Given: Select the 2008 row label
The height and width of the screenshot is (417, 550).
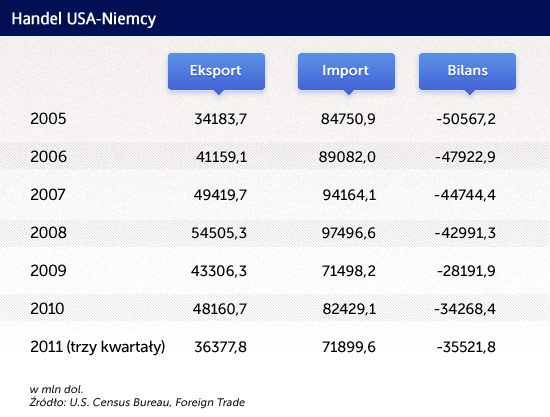Looking at the screenshot, I should [x=48, y=233].
